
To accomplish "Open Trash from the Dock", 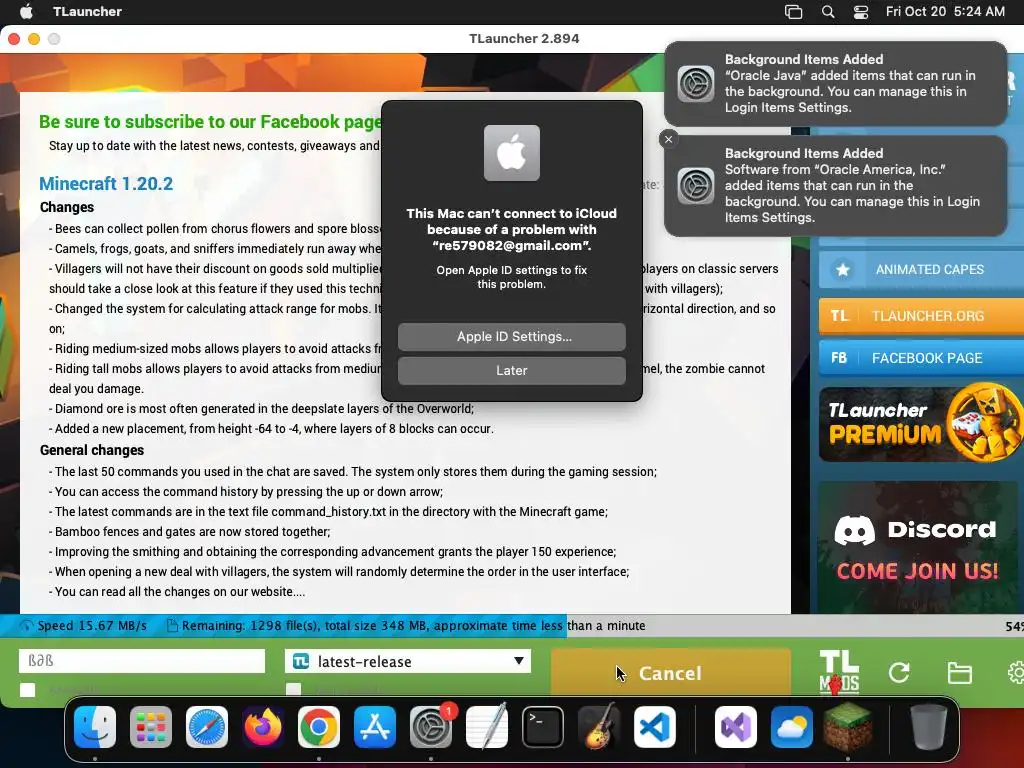I will 928,727.
